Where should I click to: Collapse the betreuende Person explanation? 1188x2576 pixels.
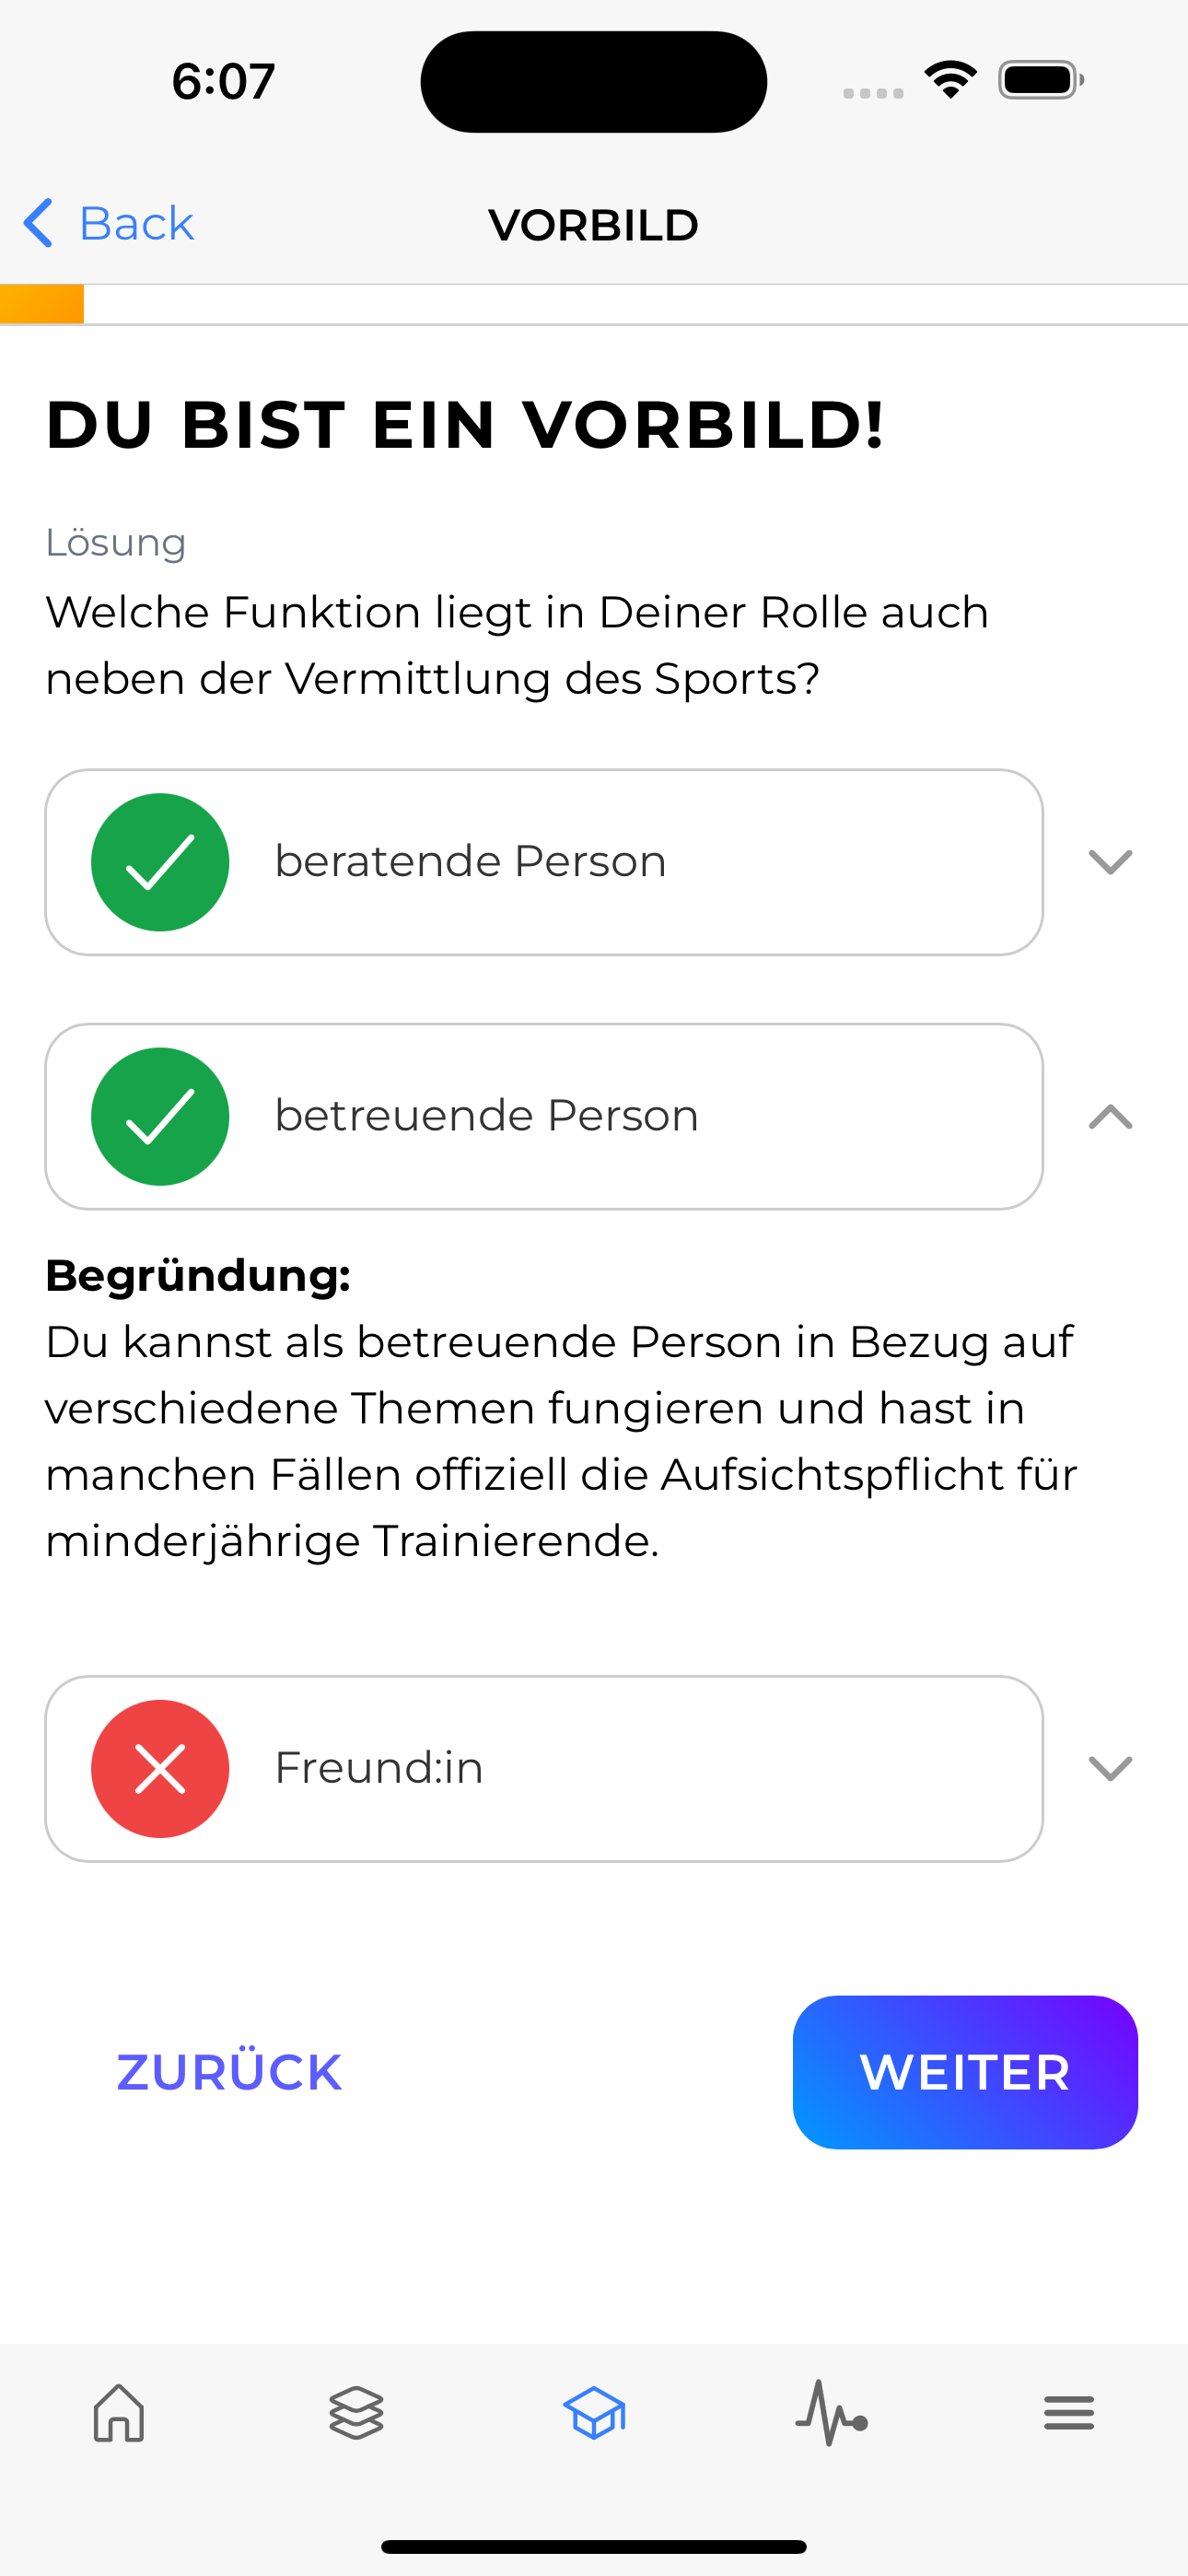tap(1110, 1116)
